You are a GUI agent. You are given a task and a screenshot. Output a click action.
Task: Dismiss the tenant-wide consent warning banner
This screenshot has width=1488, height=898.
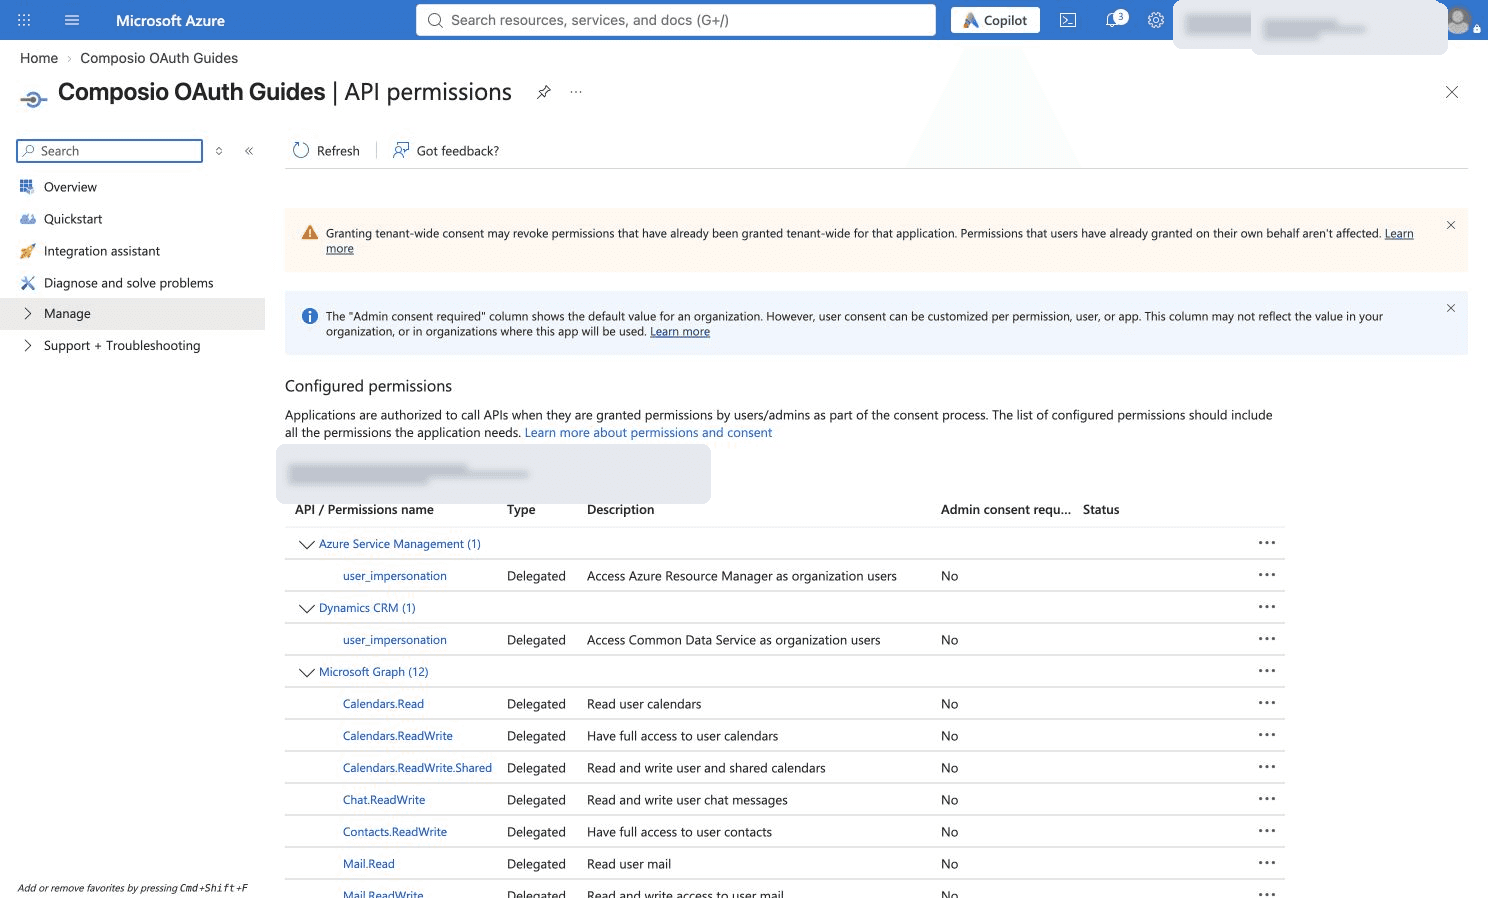(1451, 225)
